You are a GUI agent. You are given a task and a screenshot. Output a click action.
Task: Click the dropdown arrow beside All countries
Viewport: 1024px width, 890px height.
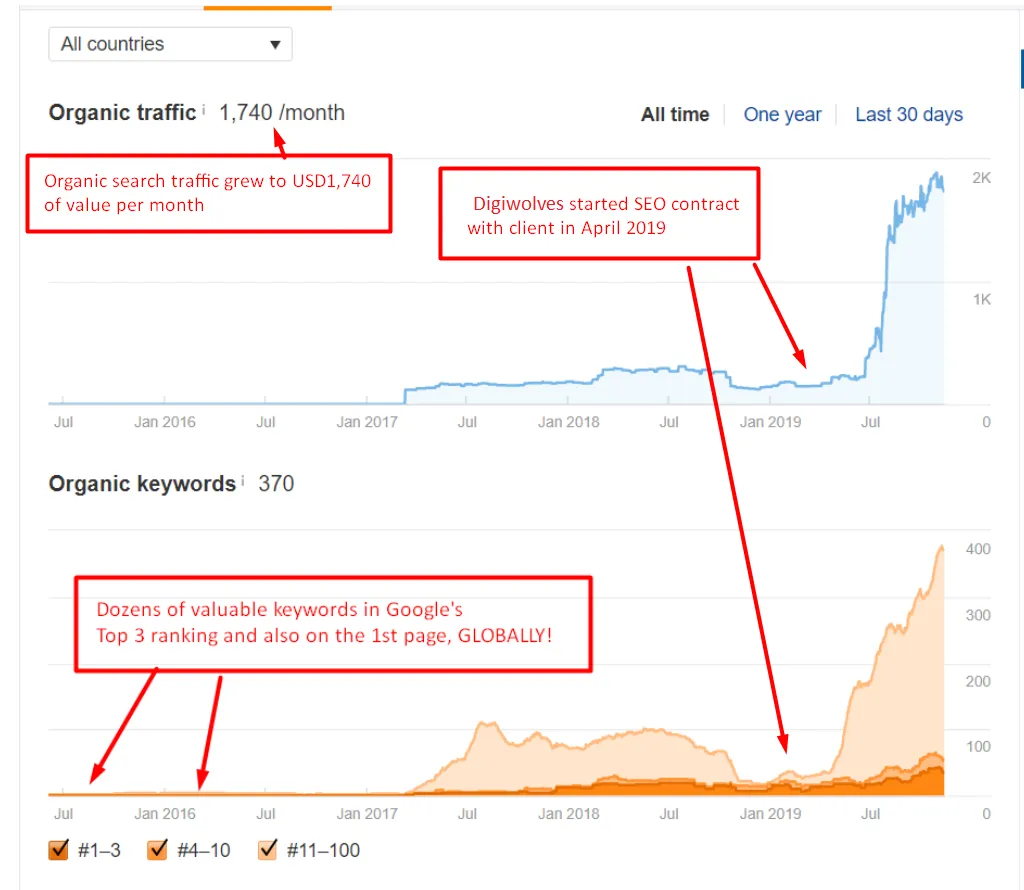275,44
